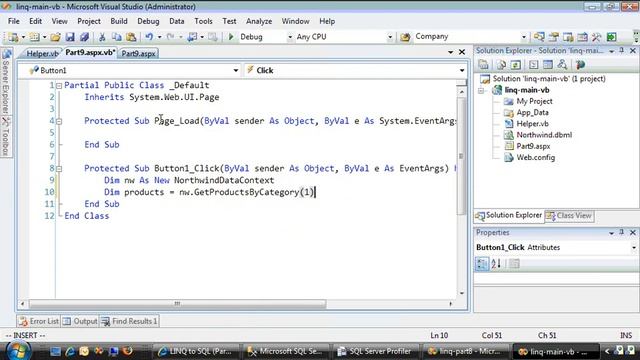Click the Paste toolbar icon
Image resolution: width=640 pixels, height=360 pixels.
coord(131,37)
